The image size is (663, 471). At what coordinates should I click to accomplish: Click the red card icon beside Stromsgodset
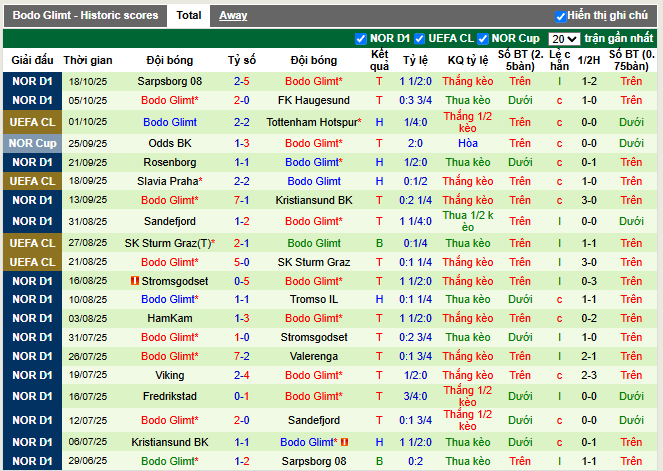135,281
